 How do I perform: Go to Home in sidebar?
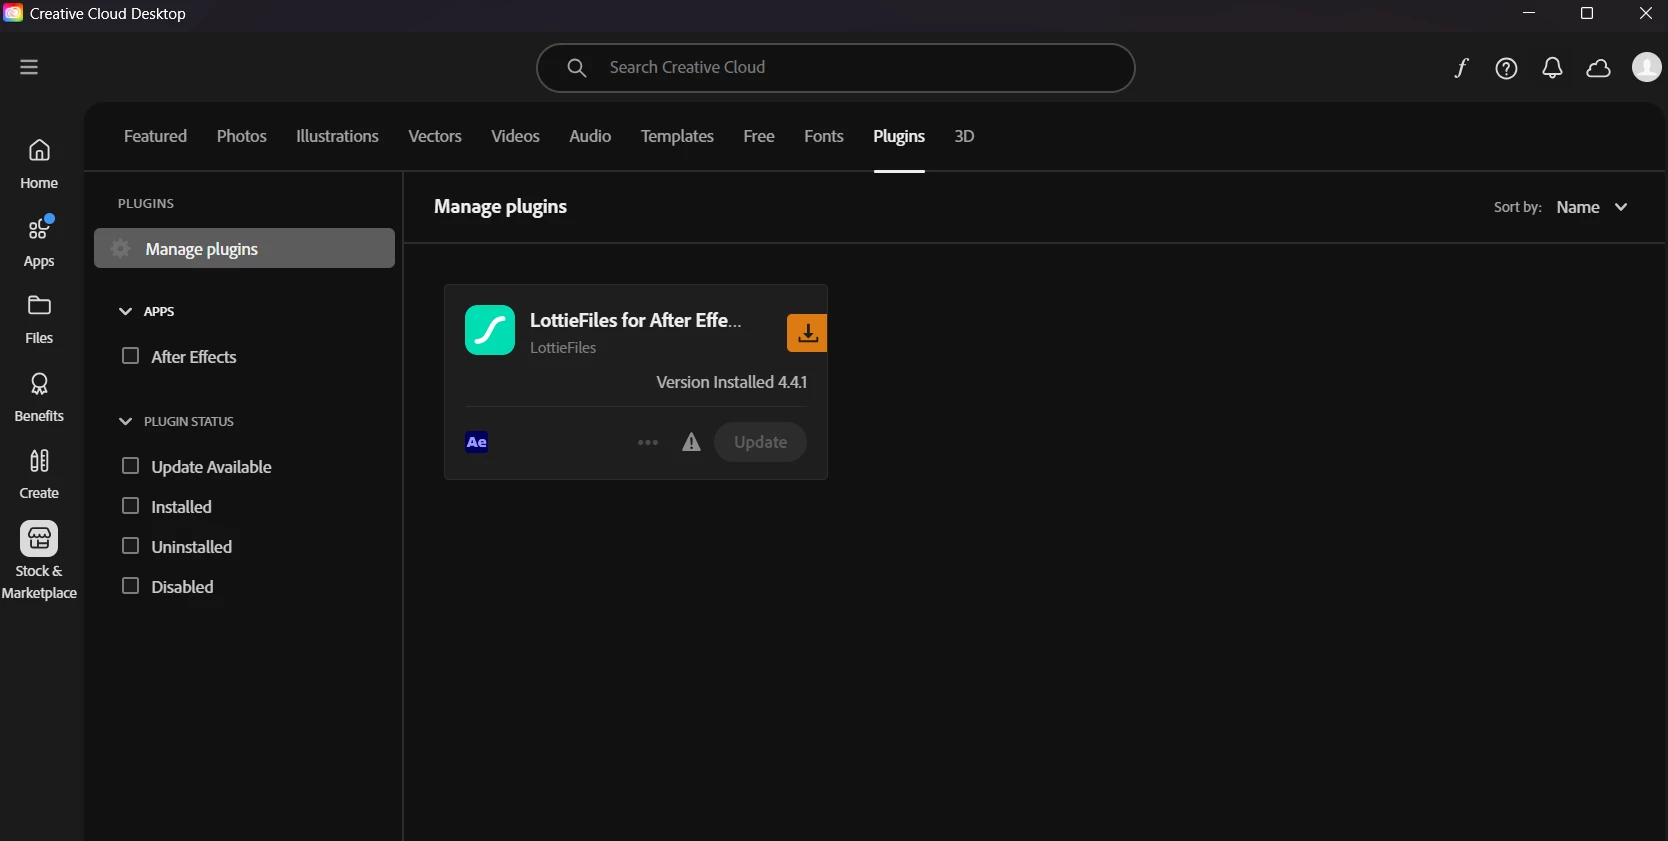39,164
